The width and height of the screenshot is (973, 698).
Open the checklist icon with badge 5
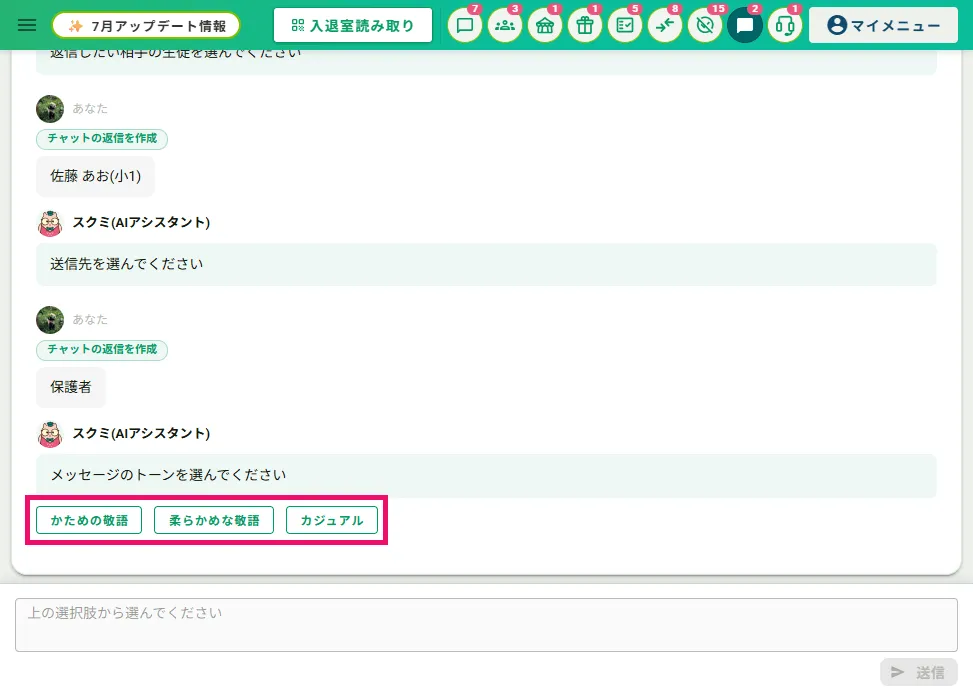[625, 25]
